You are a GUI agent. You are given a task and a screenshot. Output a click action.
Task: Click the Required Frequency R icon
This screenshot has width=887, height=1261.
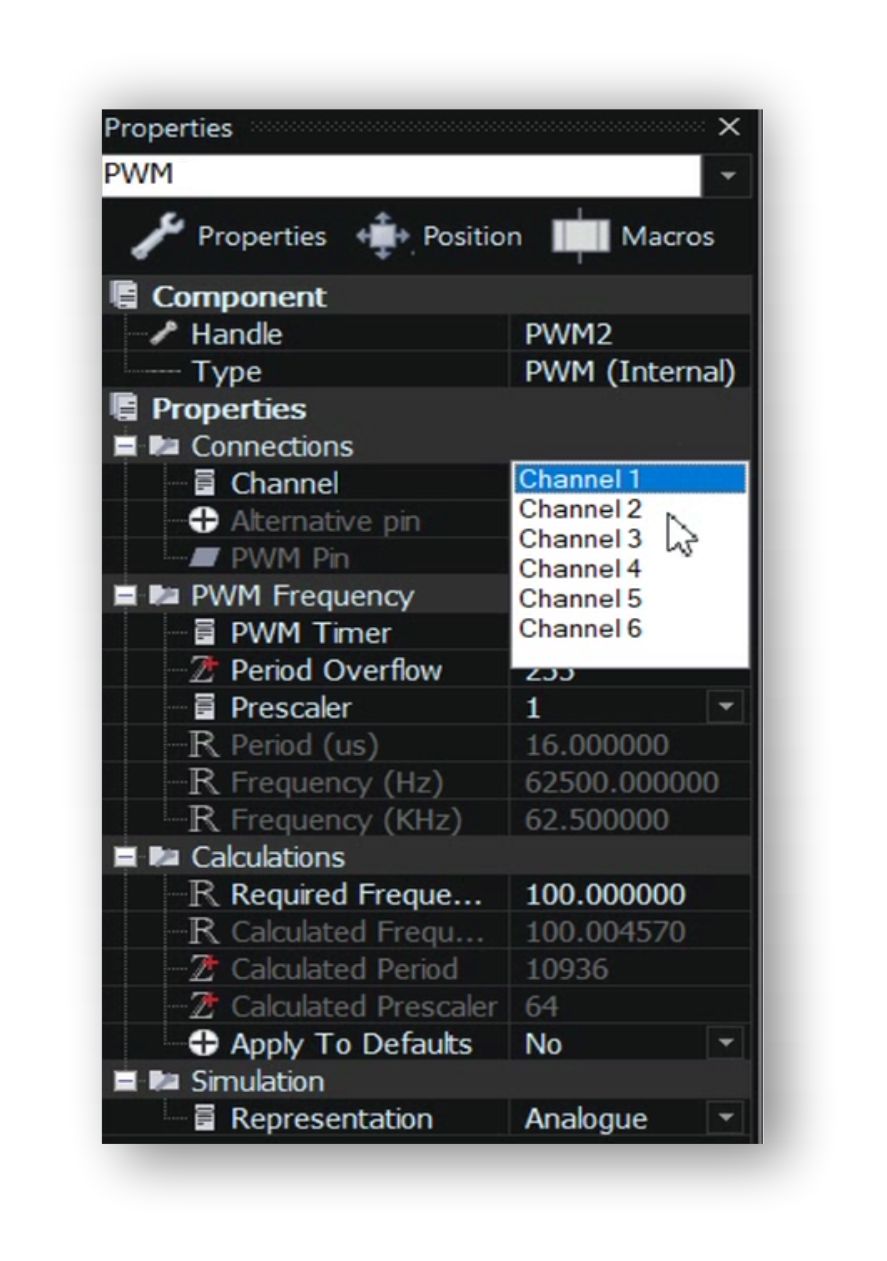pos(204,895)
